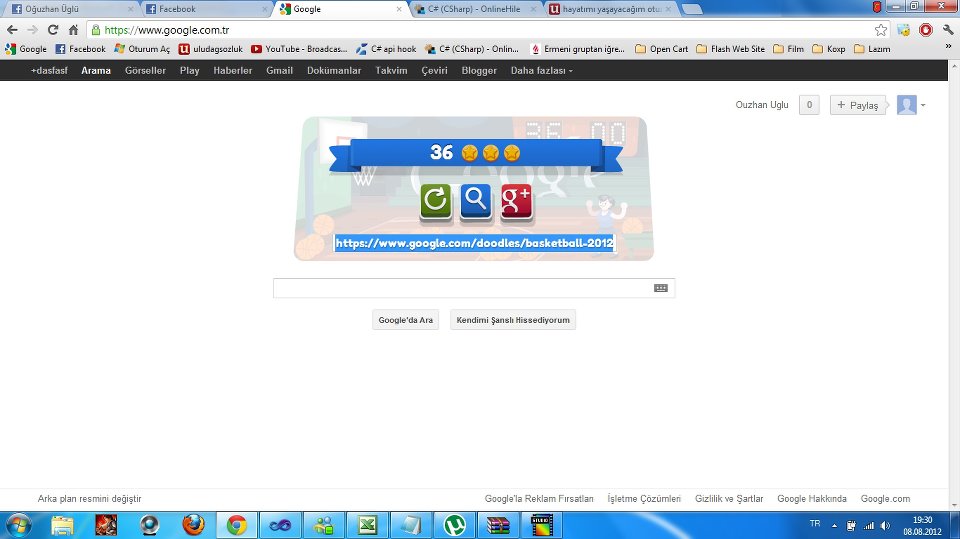Click the notifications count 0 button

[x=809, y=105]
